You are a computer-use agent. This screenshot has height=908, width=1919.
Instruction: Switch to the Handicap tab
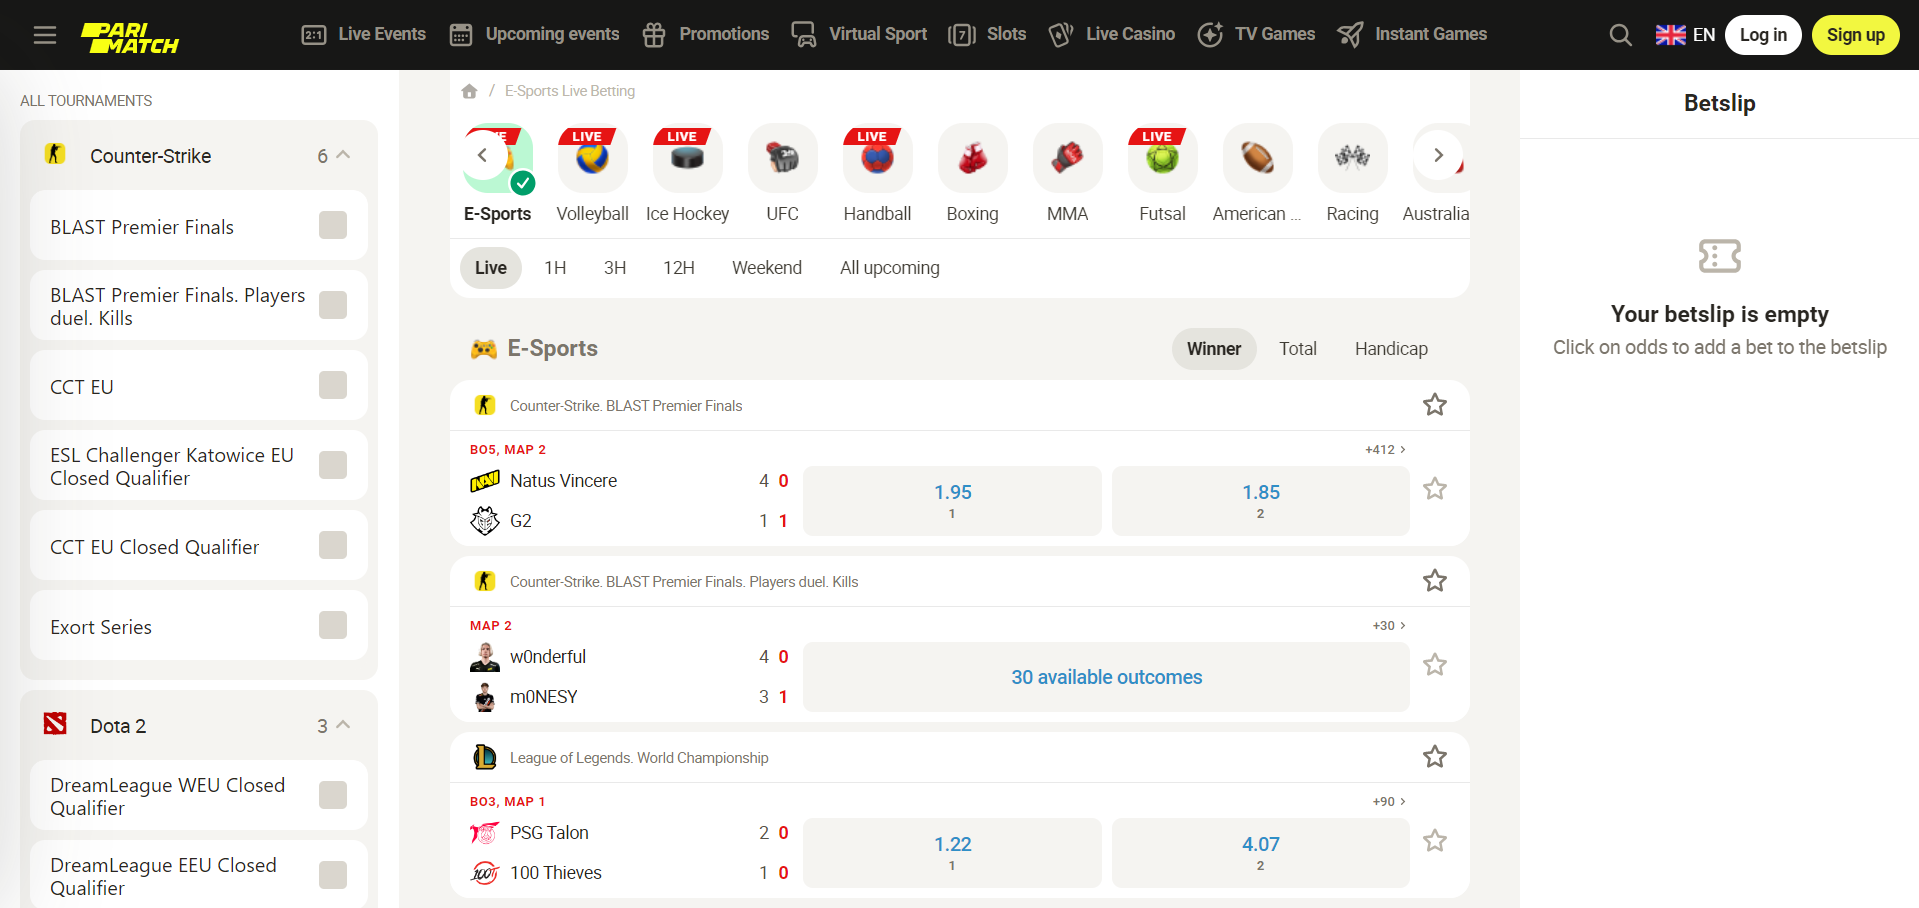pos(1391,348)
